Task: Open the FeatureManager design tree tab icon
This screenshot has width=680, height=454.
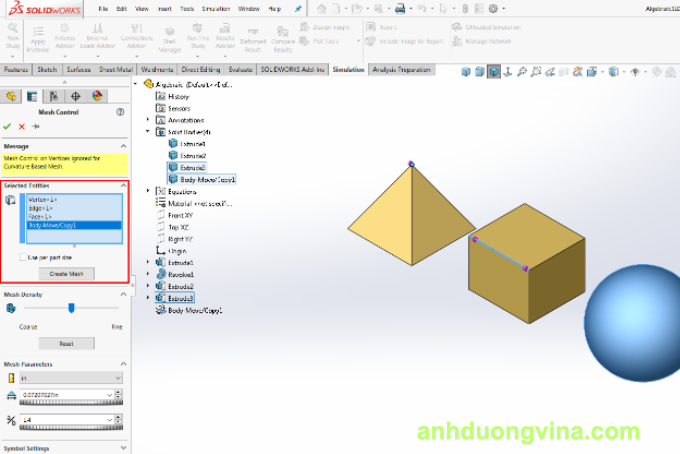Action: (11, 96)
